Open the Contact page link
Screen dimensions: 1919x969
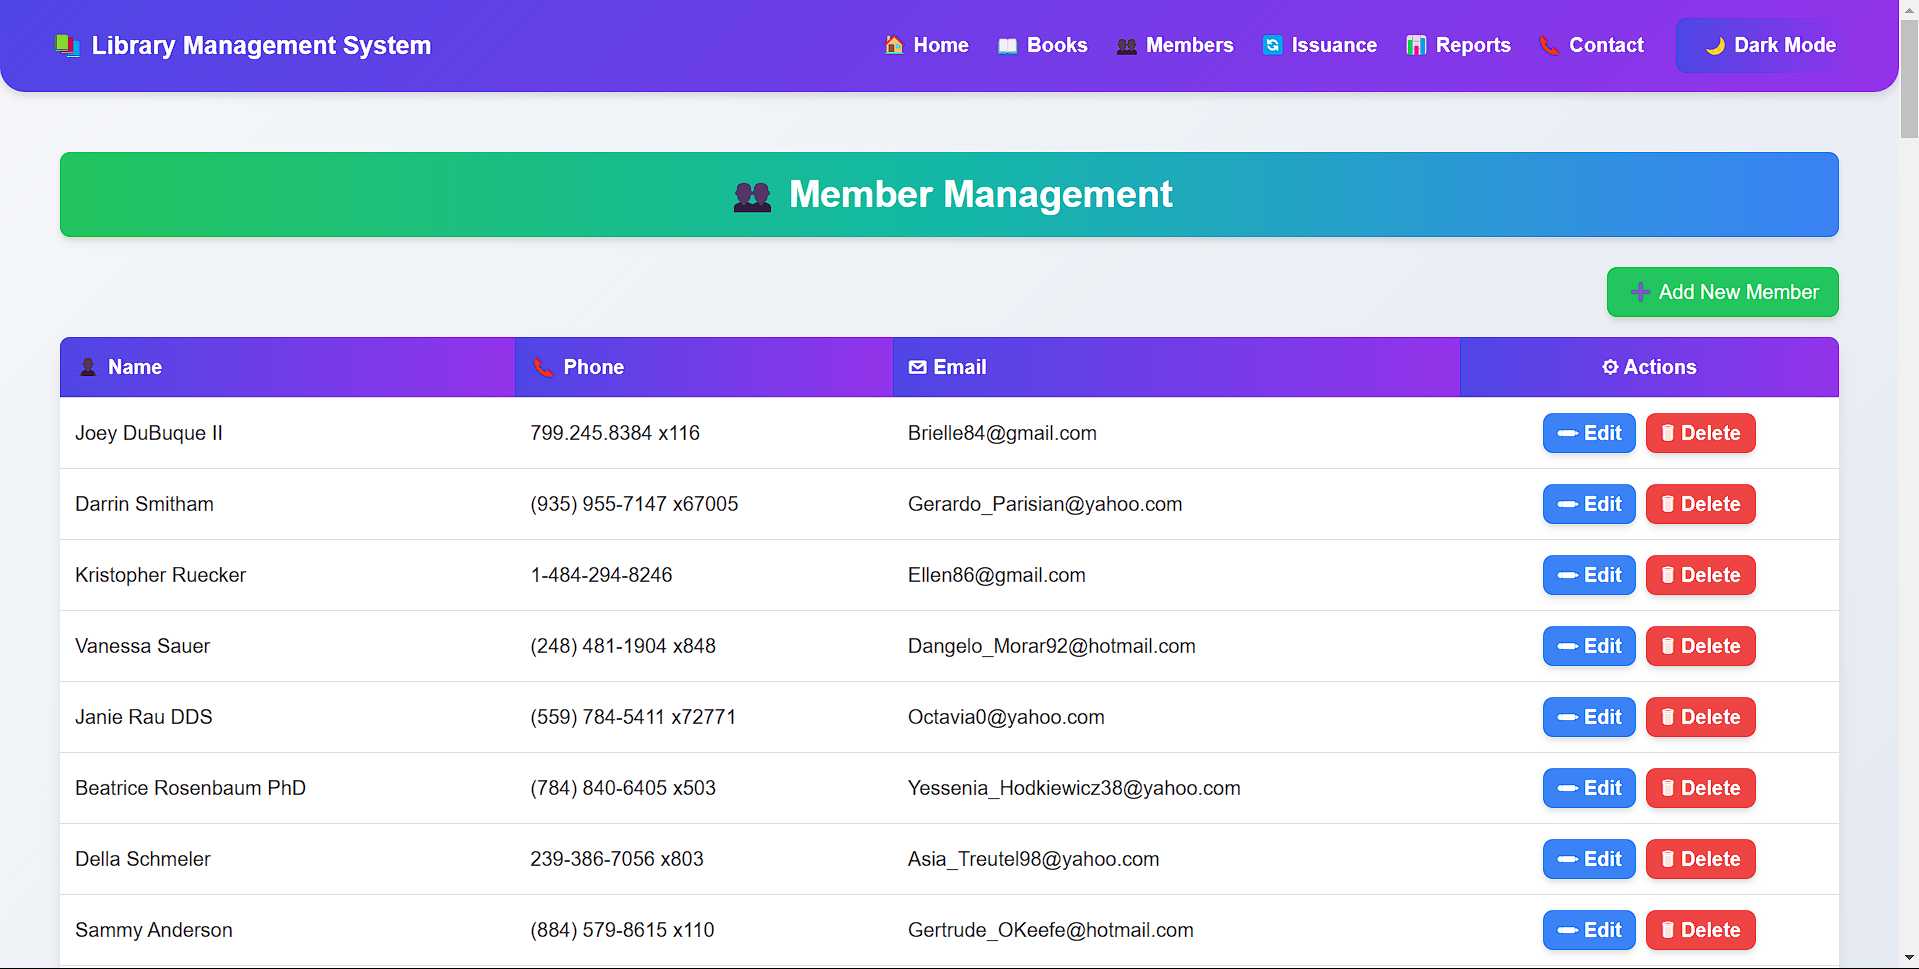point(1591,45)
